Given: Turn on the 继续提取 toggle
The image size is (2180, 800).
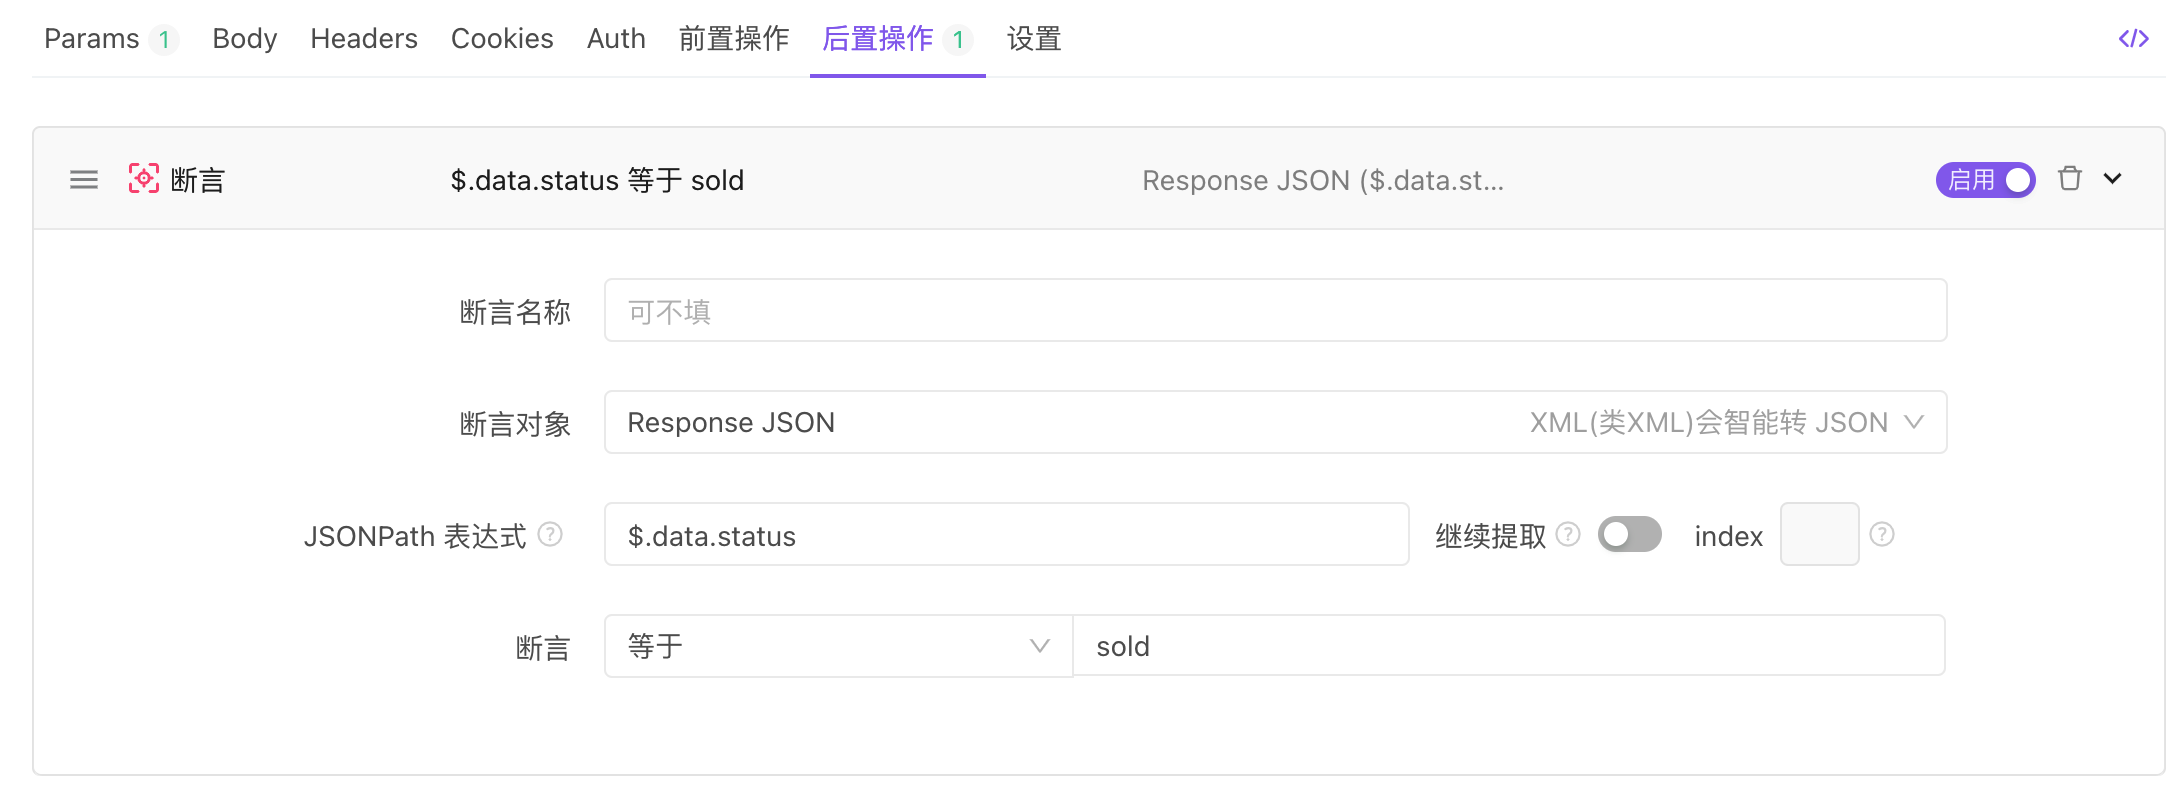Looking at the screenshot, I should tap(1629, 535).
